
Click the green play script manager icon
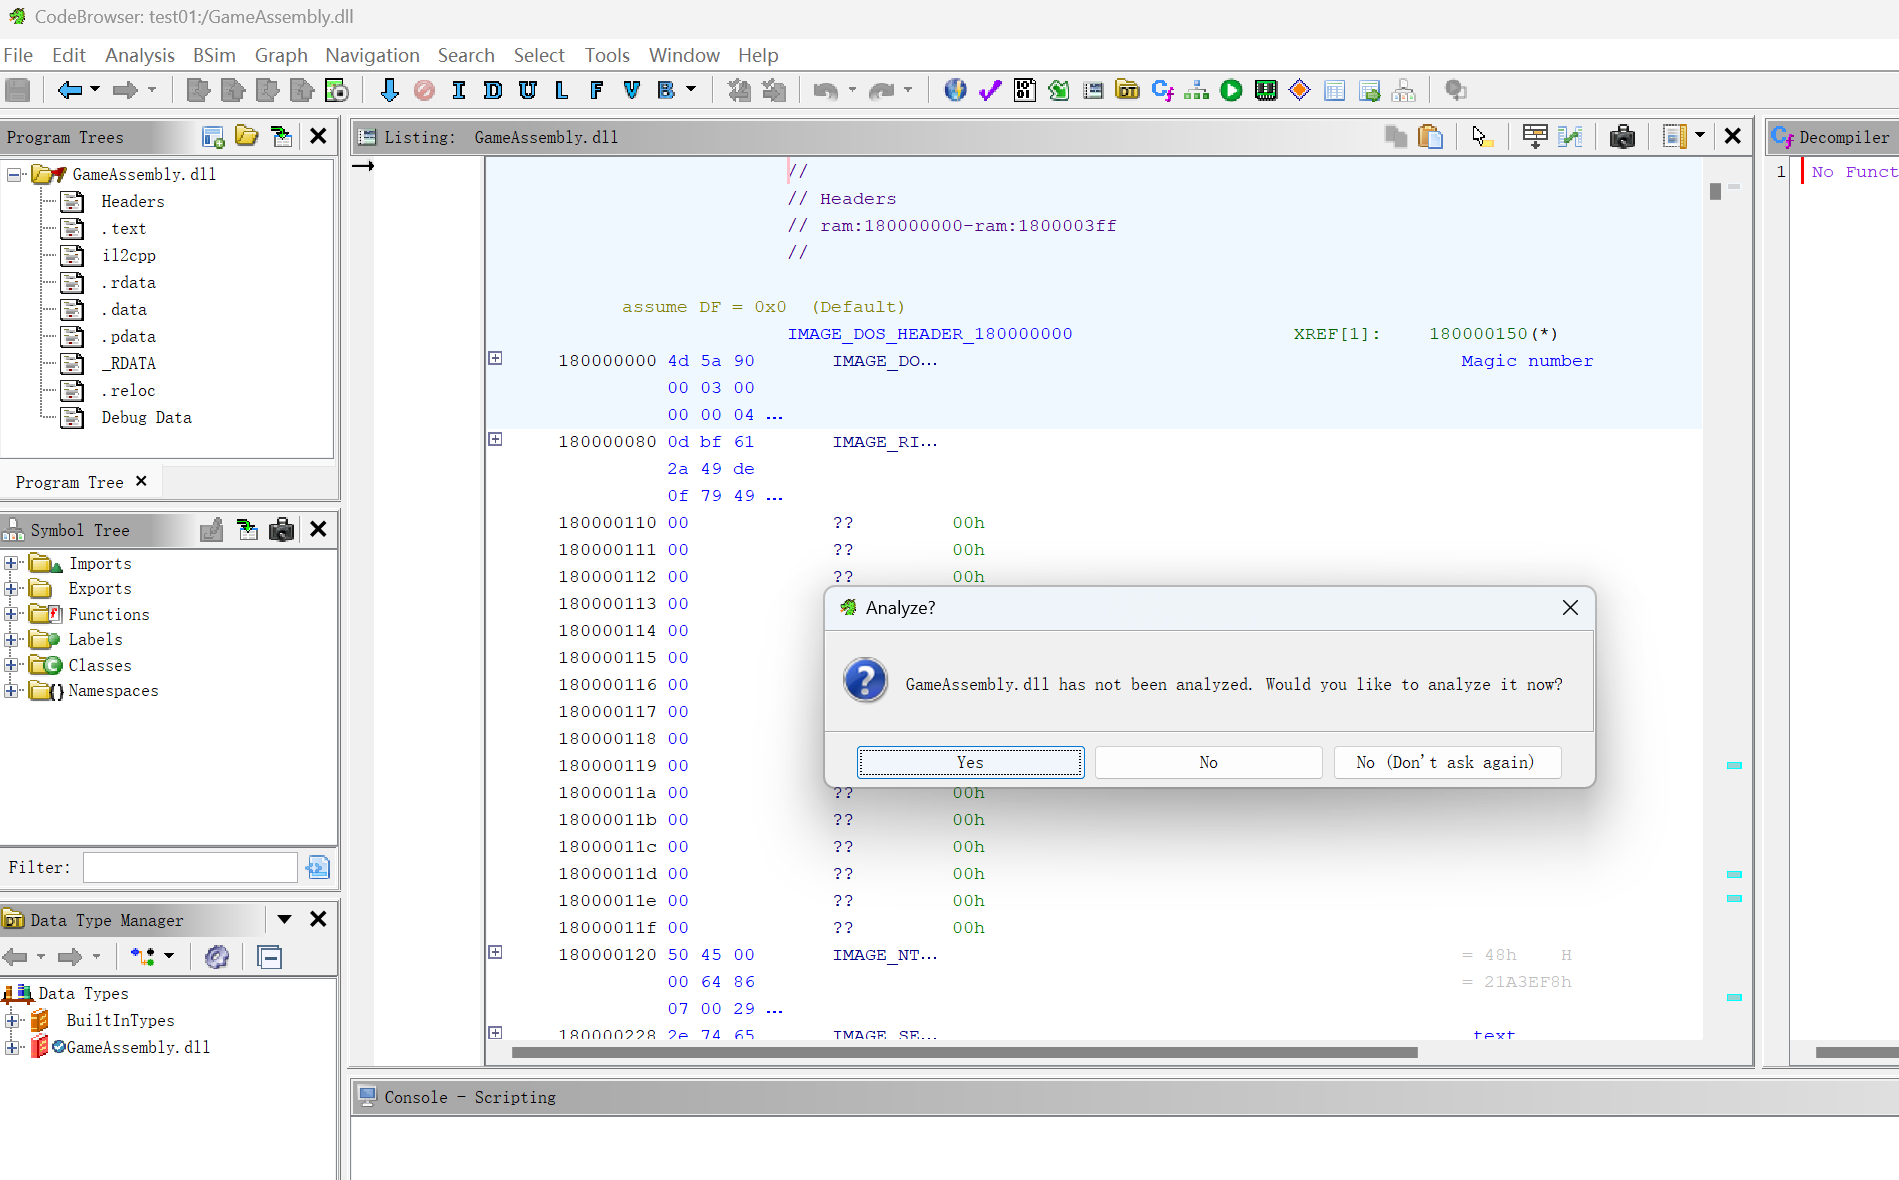click(1231, 90)
